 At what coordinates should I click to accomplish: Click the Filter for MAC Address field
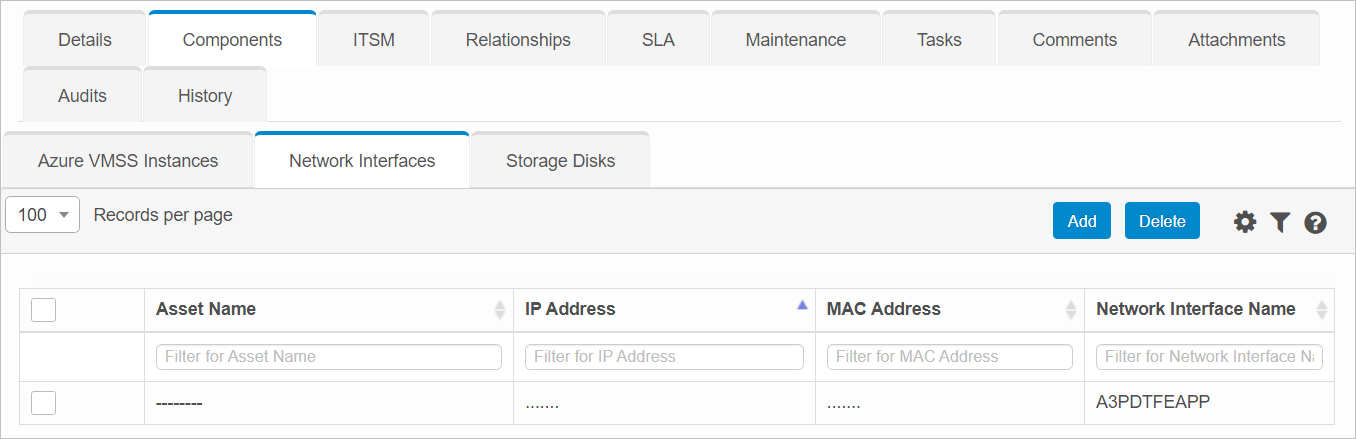950,357
